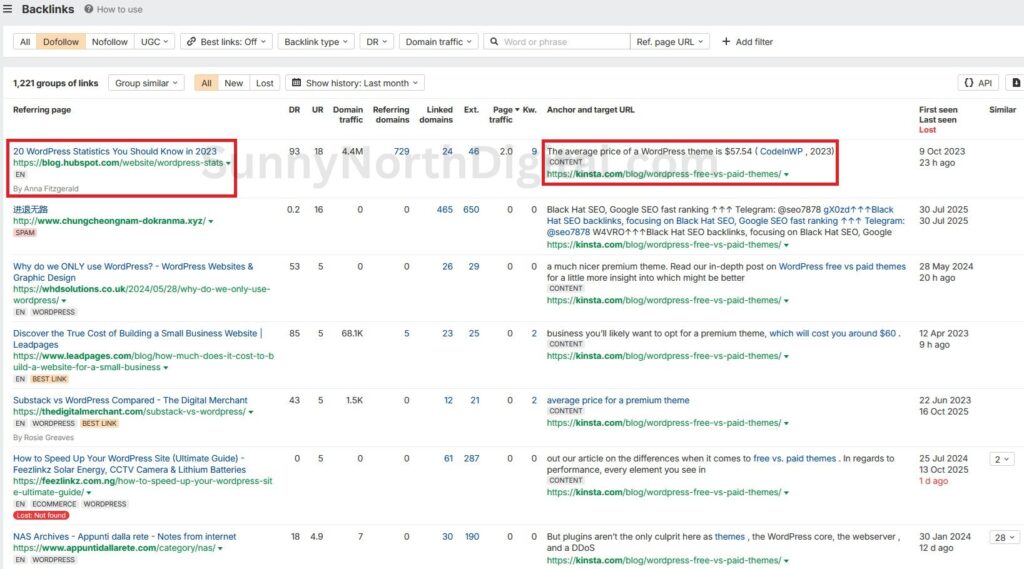
Task: Click external links value 650
Action: pos(471,210)
